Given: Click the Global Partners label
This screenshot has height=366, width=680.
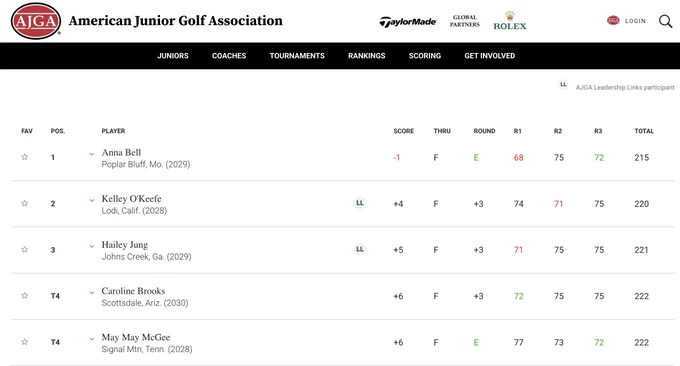Looking at the screenshot, I should coord(464,21).
